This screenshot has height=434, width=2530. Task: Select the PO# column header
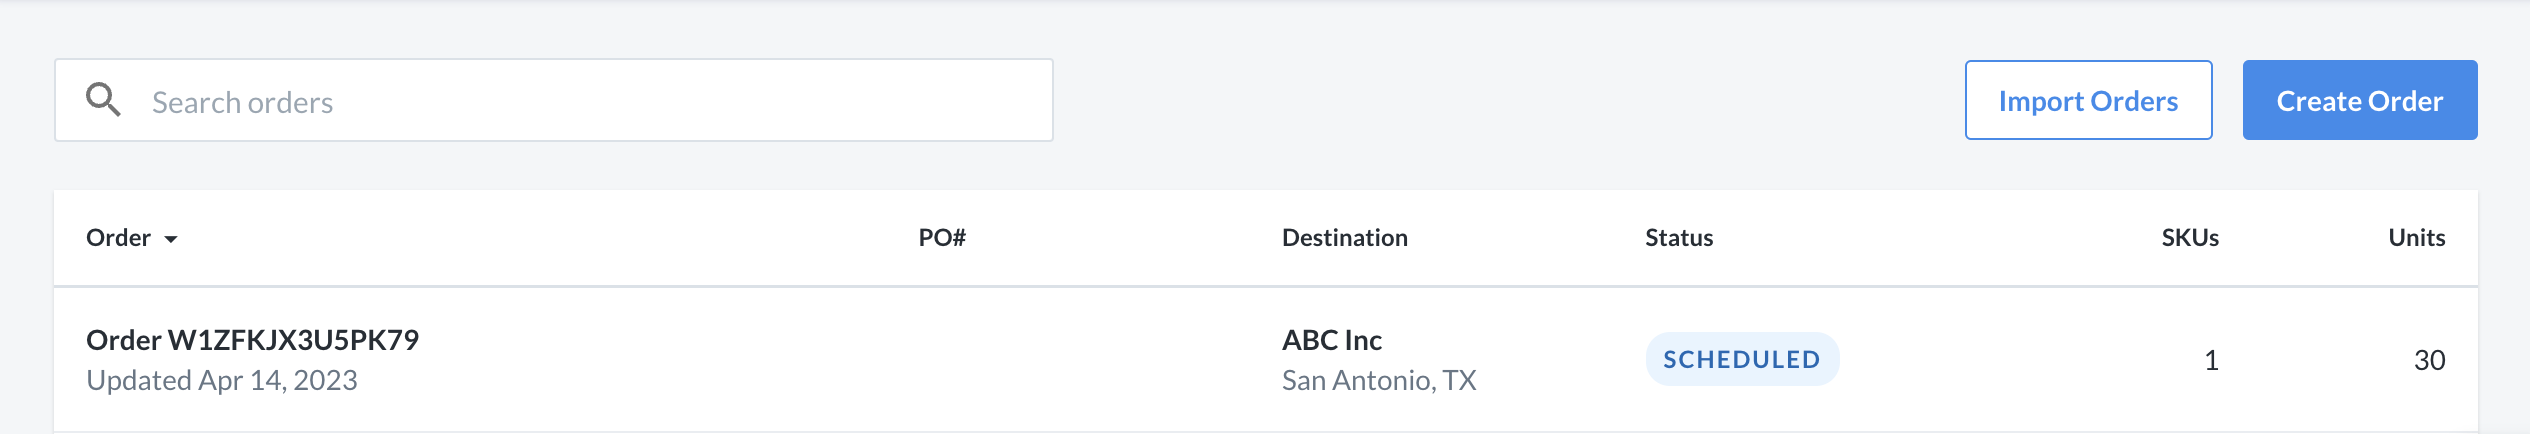[942, 237]
